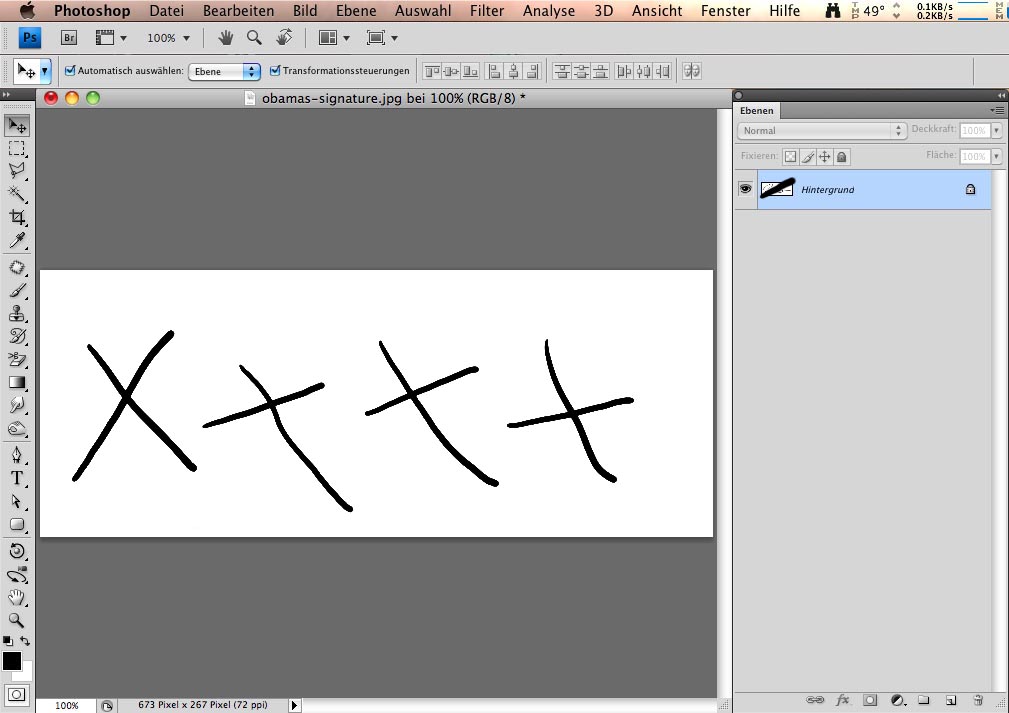This screenshot has height=713, width=1009.
Task: Select the Rectangular Marquee tool
Action: point(17,149)
